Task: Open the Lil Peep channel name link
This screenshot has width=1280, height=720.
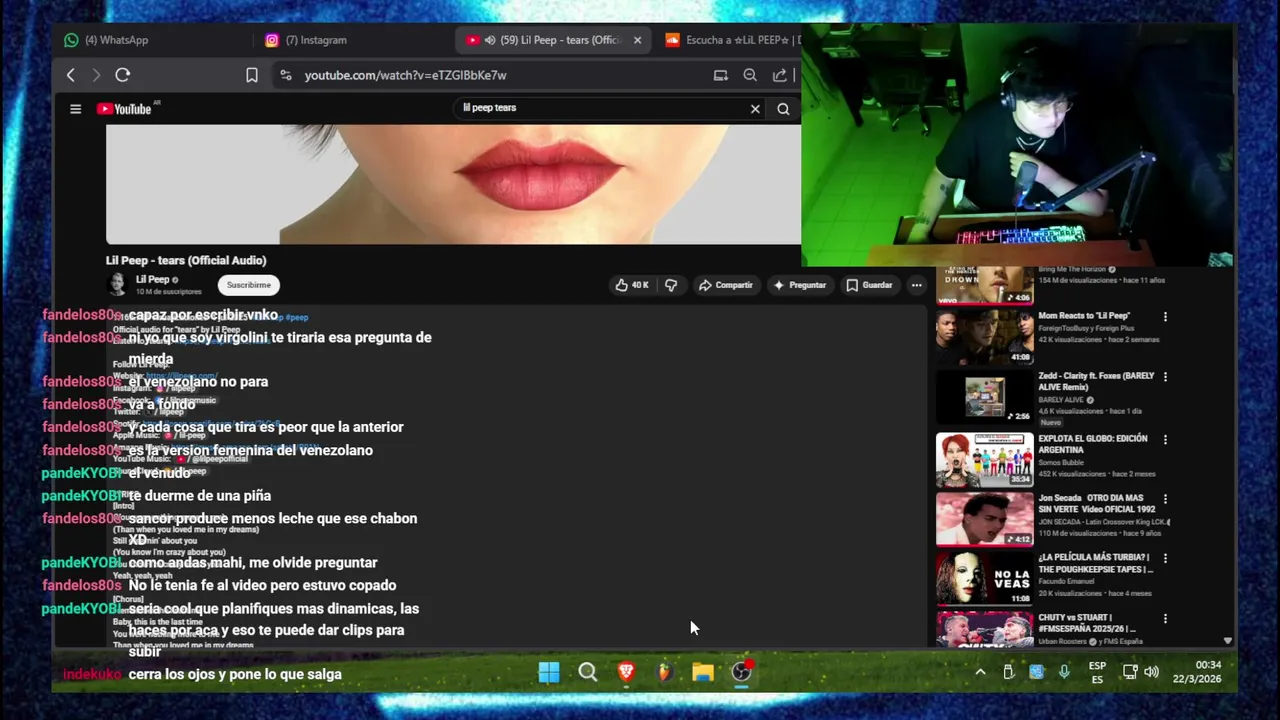Action: click(x=152, y=280)
